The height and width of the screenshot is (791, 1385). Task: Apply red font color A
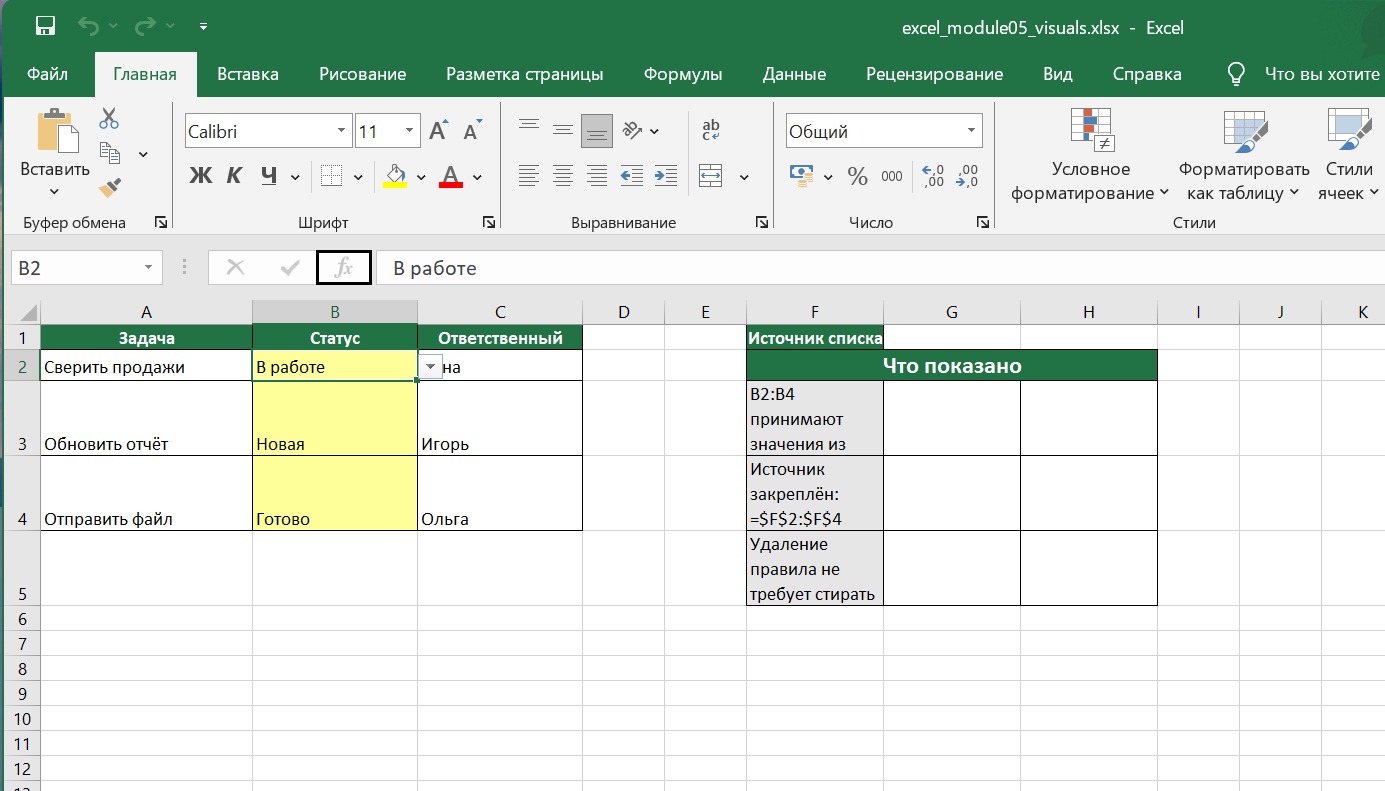coord(451,176)
